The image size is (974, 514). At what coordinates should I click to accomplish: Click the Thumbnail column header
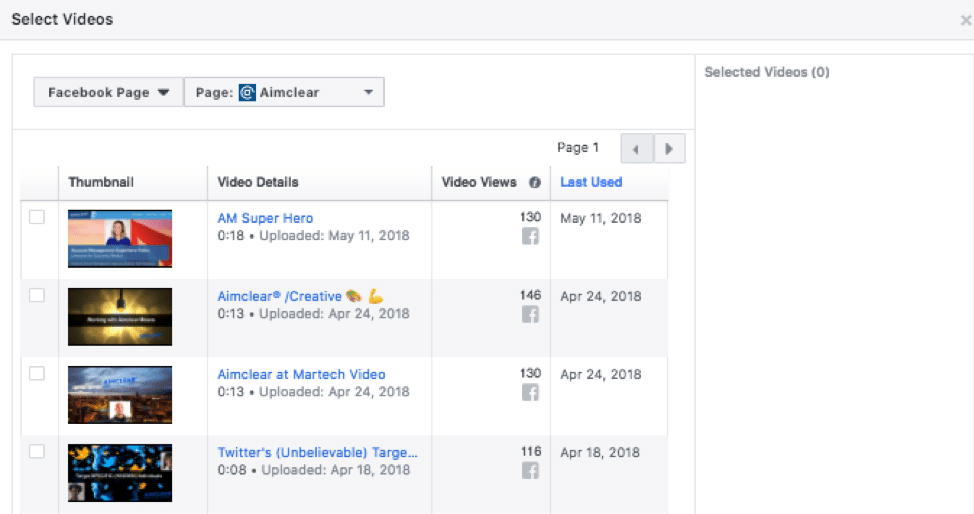point(101,182)
